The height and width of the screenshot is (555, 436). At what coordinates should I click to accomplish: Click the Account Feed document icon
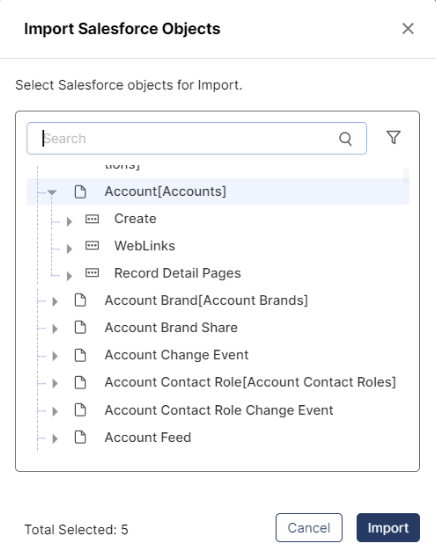80,437
